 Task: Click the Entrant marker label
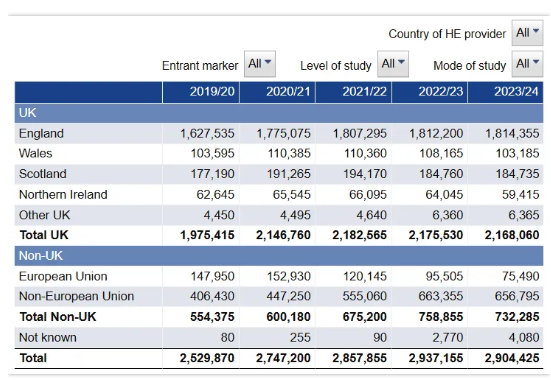pos(200,65)
